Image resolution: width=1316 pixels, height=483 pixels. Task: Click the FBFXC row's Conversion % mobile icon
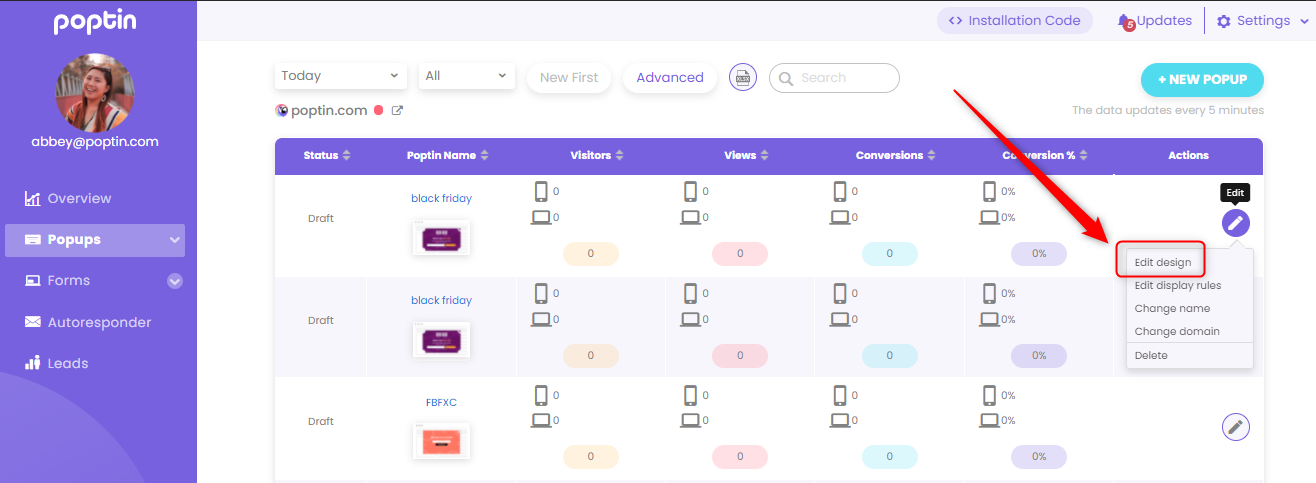[x=989, y=395]
